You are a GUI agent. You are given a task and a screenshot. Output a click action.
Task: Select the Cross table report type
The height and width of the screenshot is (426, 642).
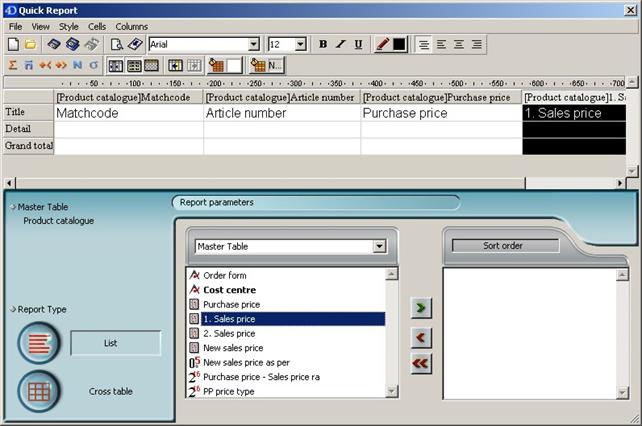coord(39,391)
